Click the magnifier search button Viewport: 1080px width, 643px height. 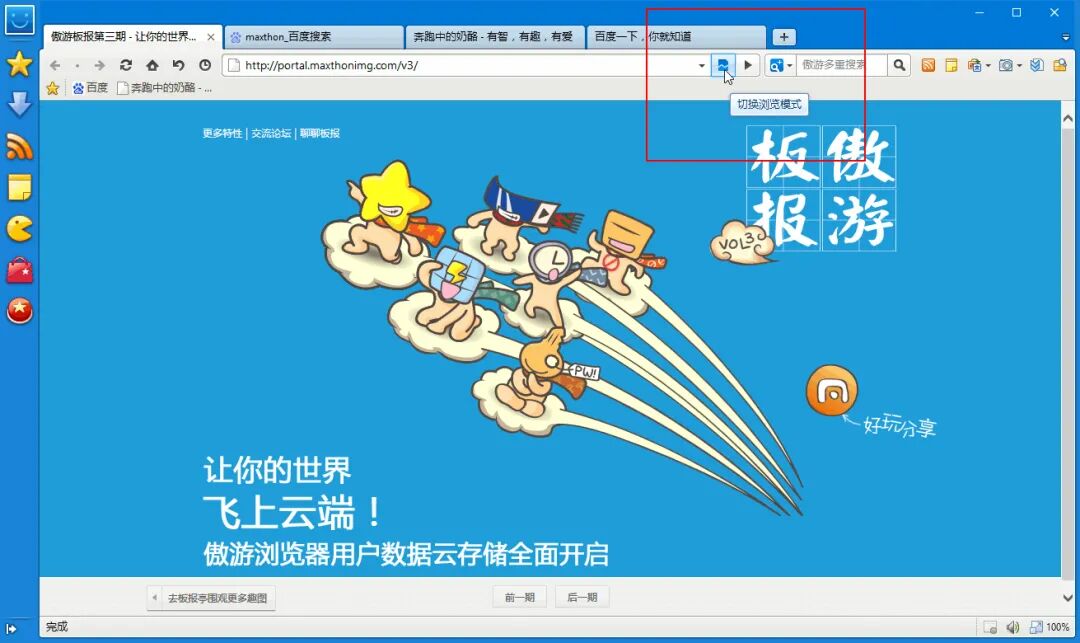[x=899, y=65]
